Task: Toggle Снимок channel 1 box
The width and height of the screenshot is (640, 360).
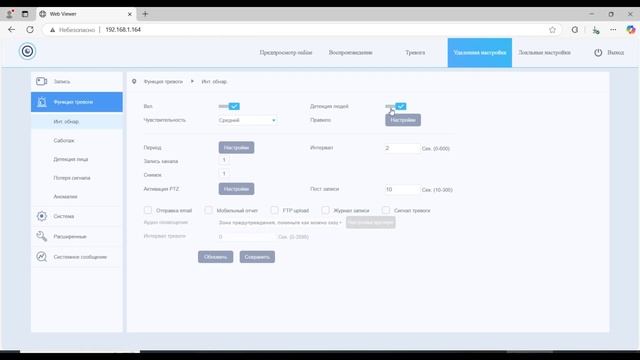Action: point(224,174)
